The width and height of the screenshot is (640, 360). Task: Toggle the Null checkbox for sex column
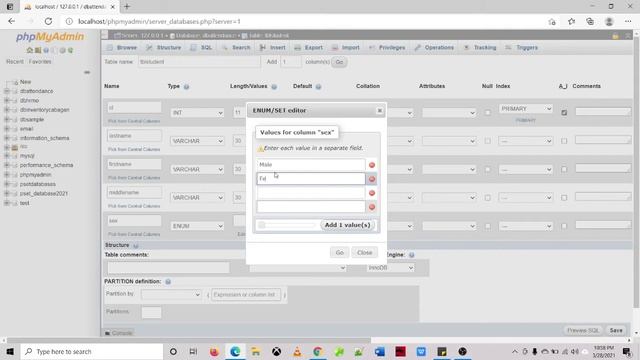(x=488, y=226)
